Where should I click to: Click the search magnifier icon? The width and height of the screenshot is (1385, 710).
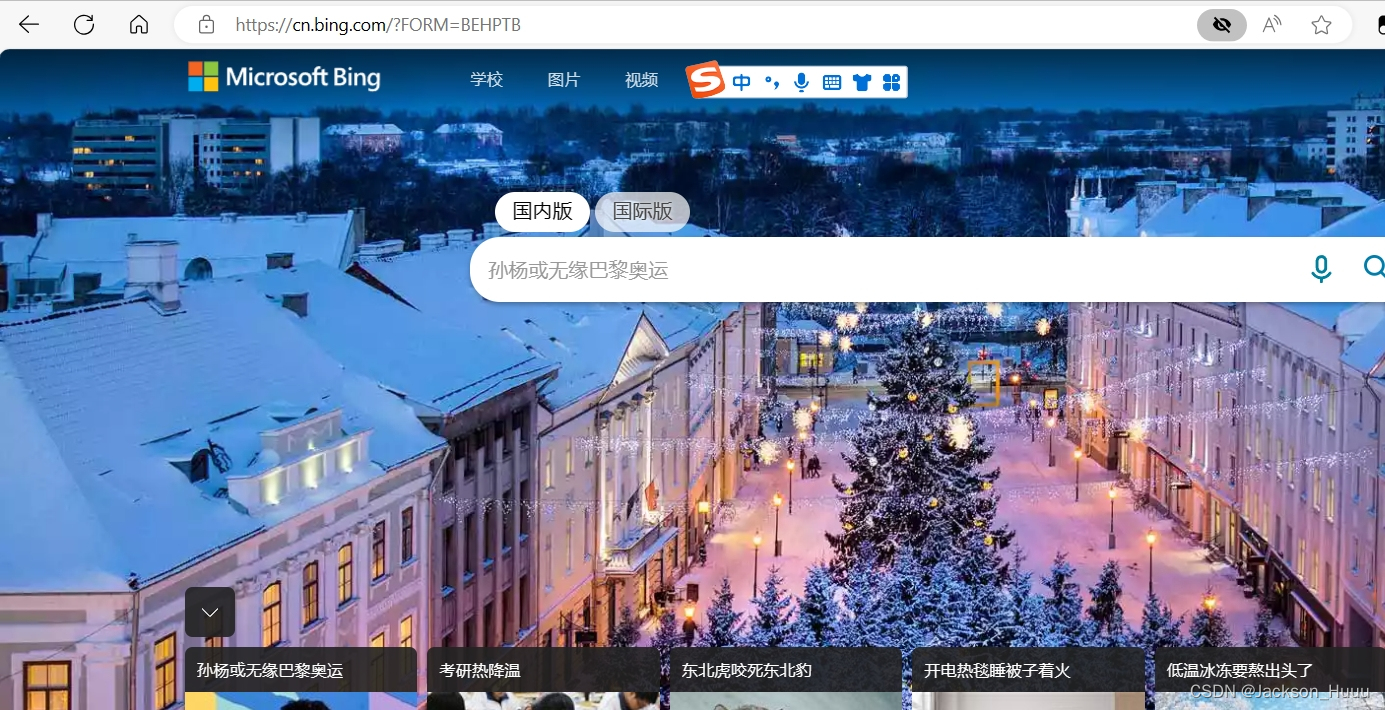coord(1374,268)
